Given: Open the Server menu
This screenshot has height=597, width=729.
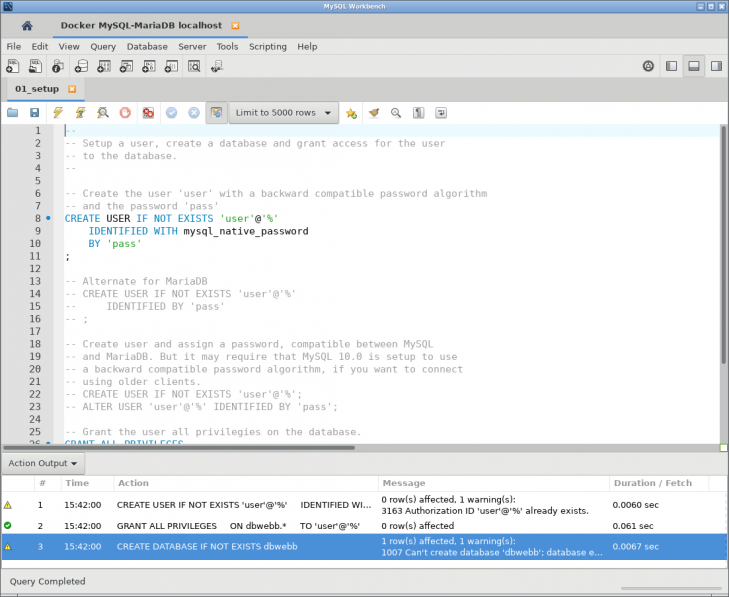Looking at the screenshot, I should [192, 46].
